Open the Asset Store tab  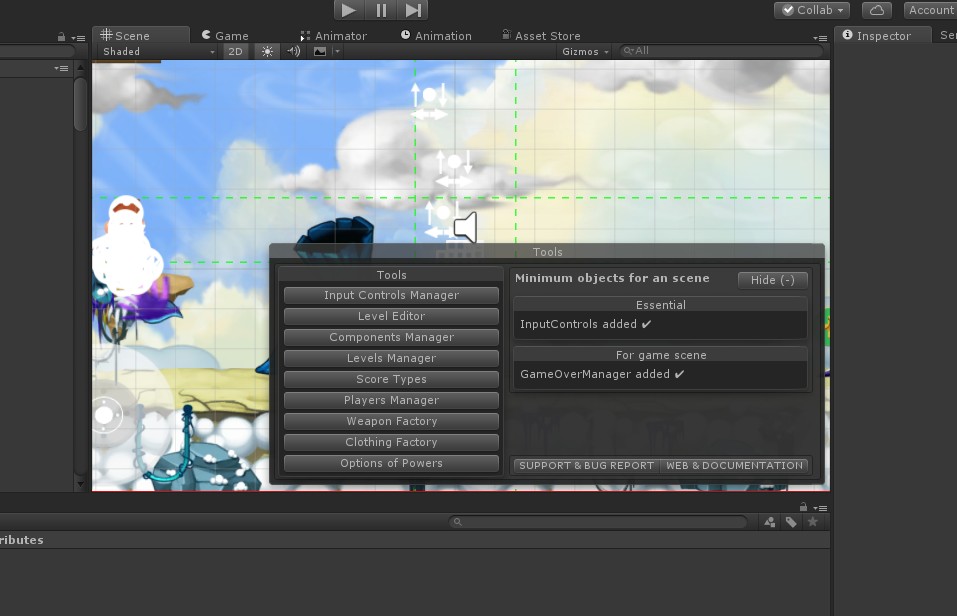point(541,35)
